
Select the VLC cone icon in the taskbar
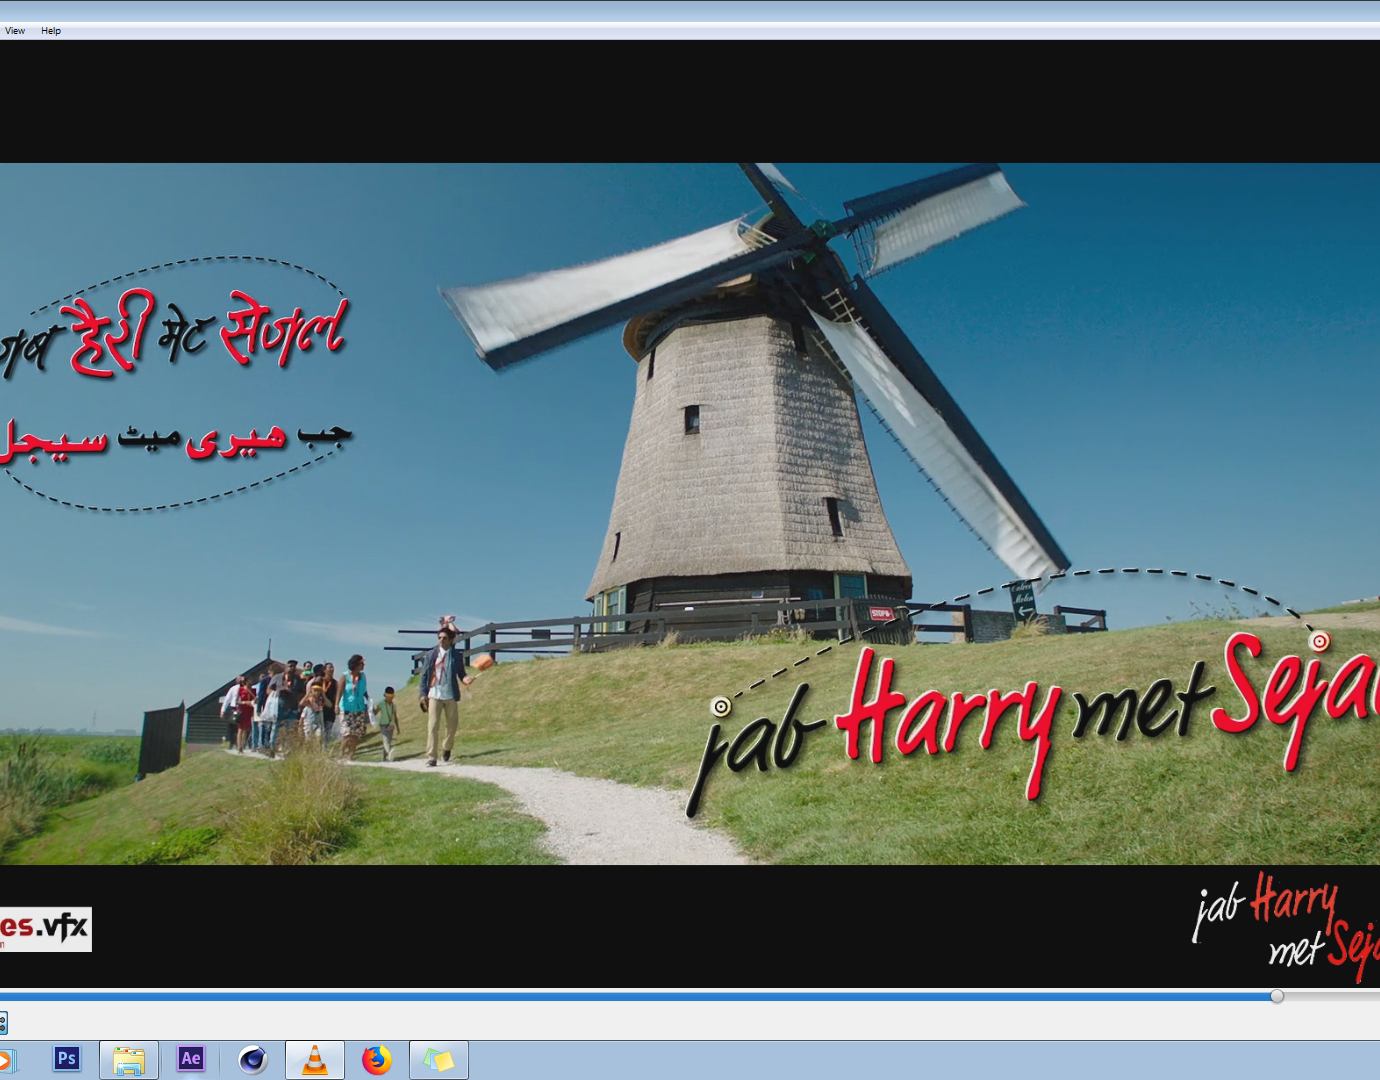pyautogui.click(x=315, y=1060)
